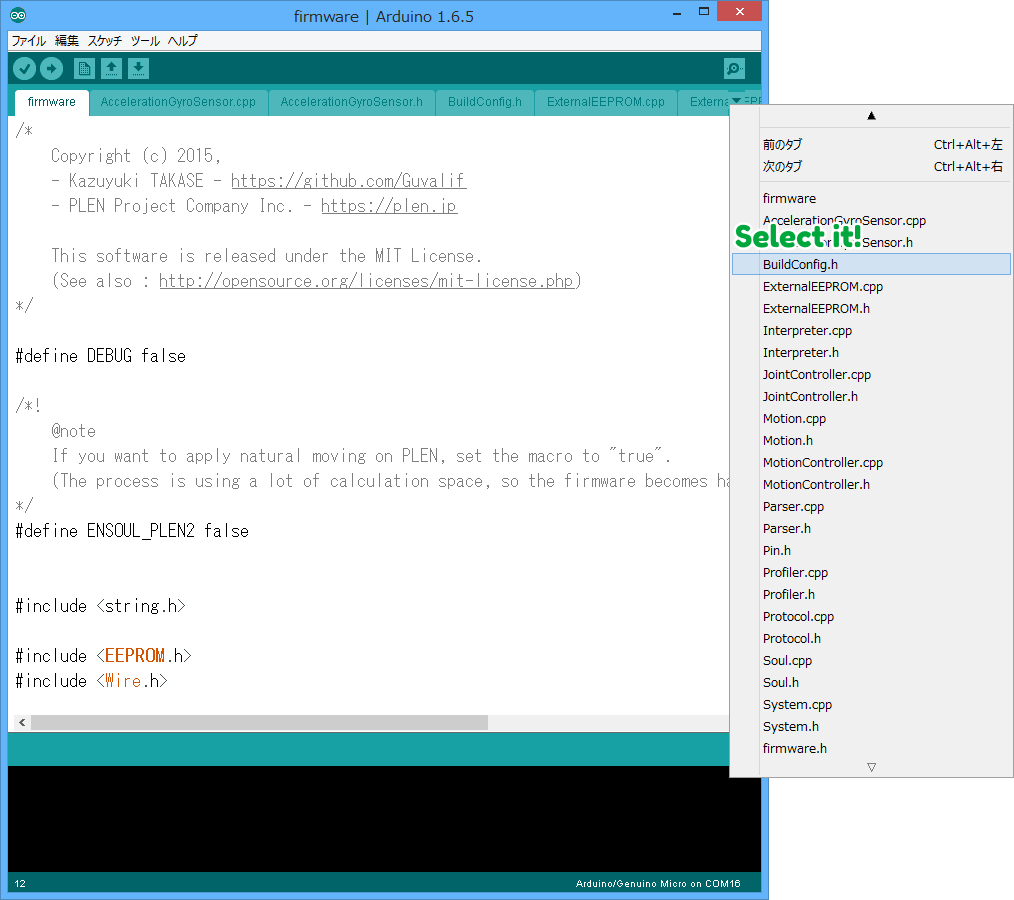The width and height of the screenshot is (1014, 900).
Task: Click the menu scroll-up arrow
Action: (871, 116)
